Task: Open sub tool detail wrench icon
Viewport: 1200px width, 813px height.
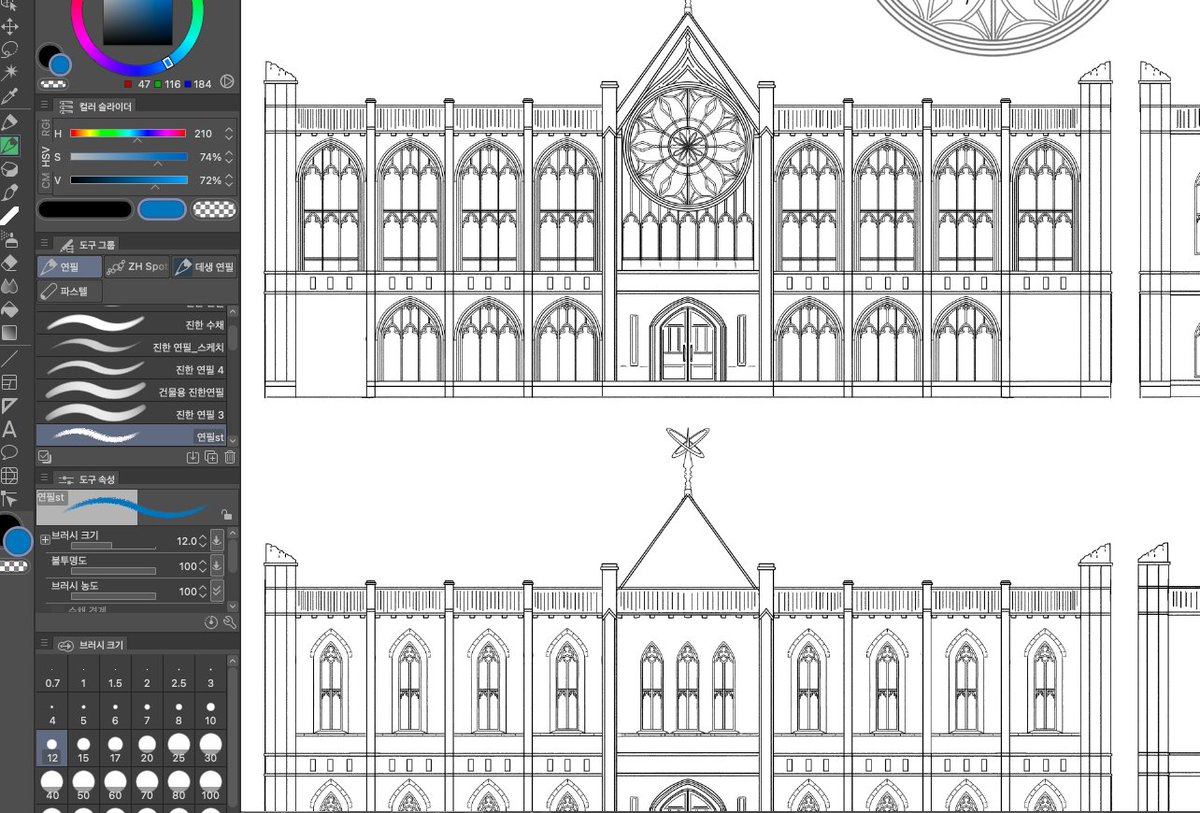Action: coord(230,622)
